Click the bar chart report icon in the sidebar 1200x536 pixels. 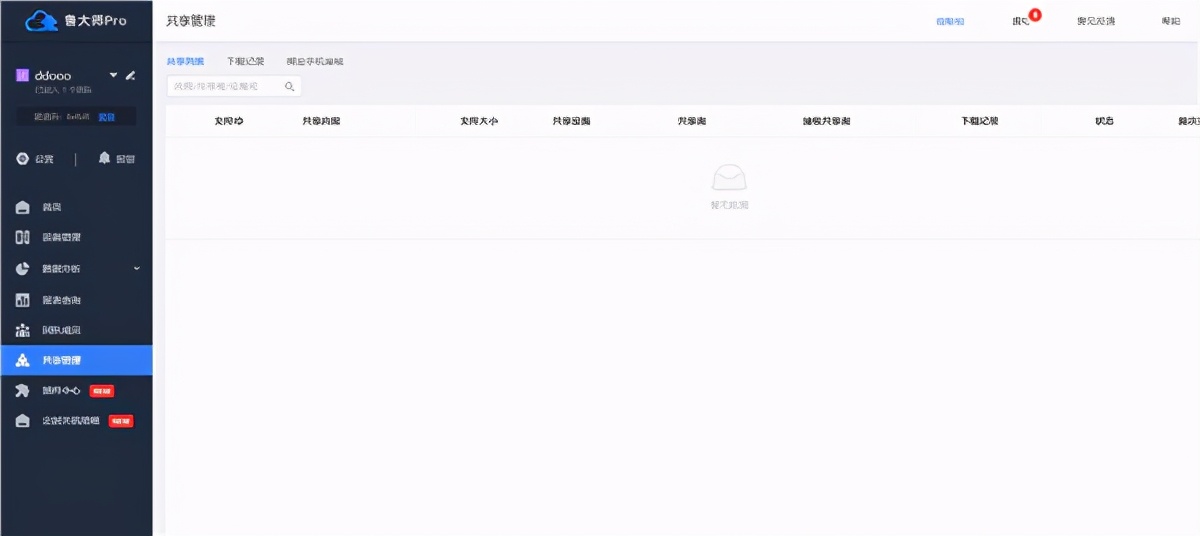pos(23,300)
